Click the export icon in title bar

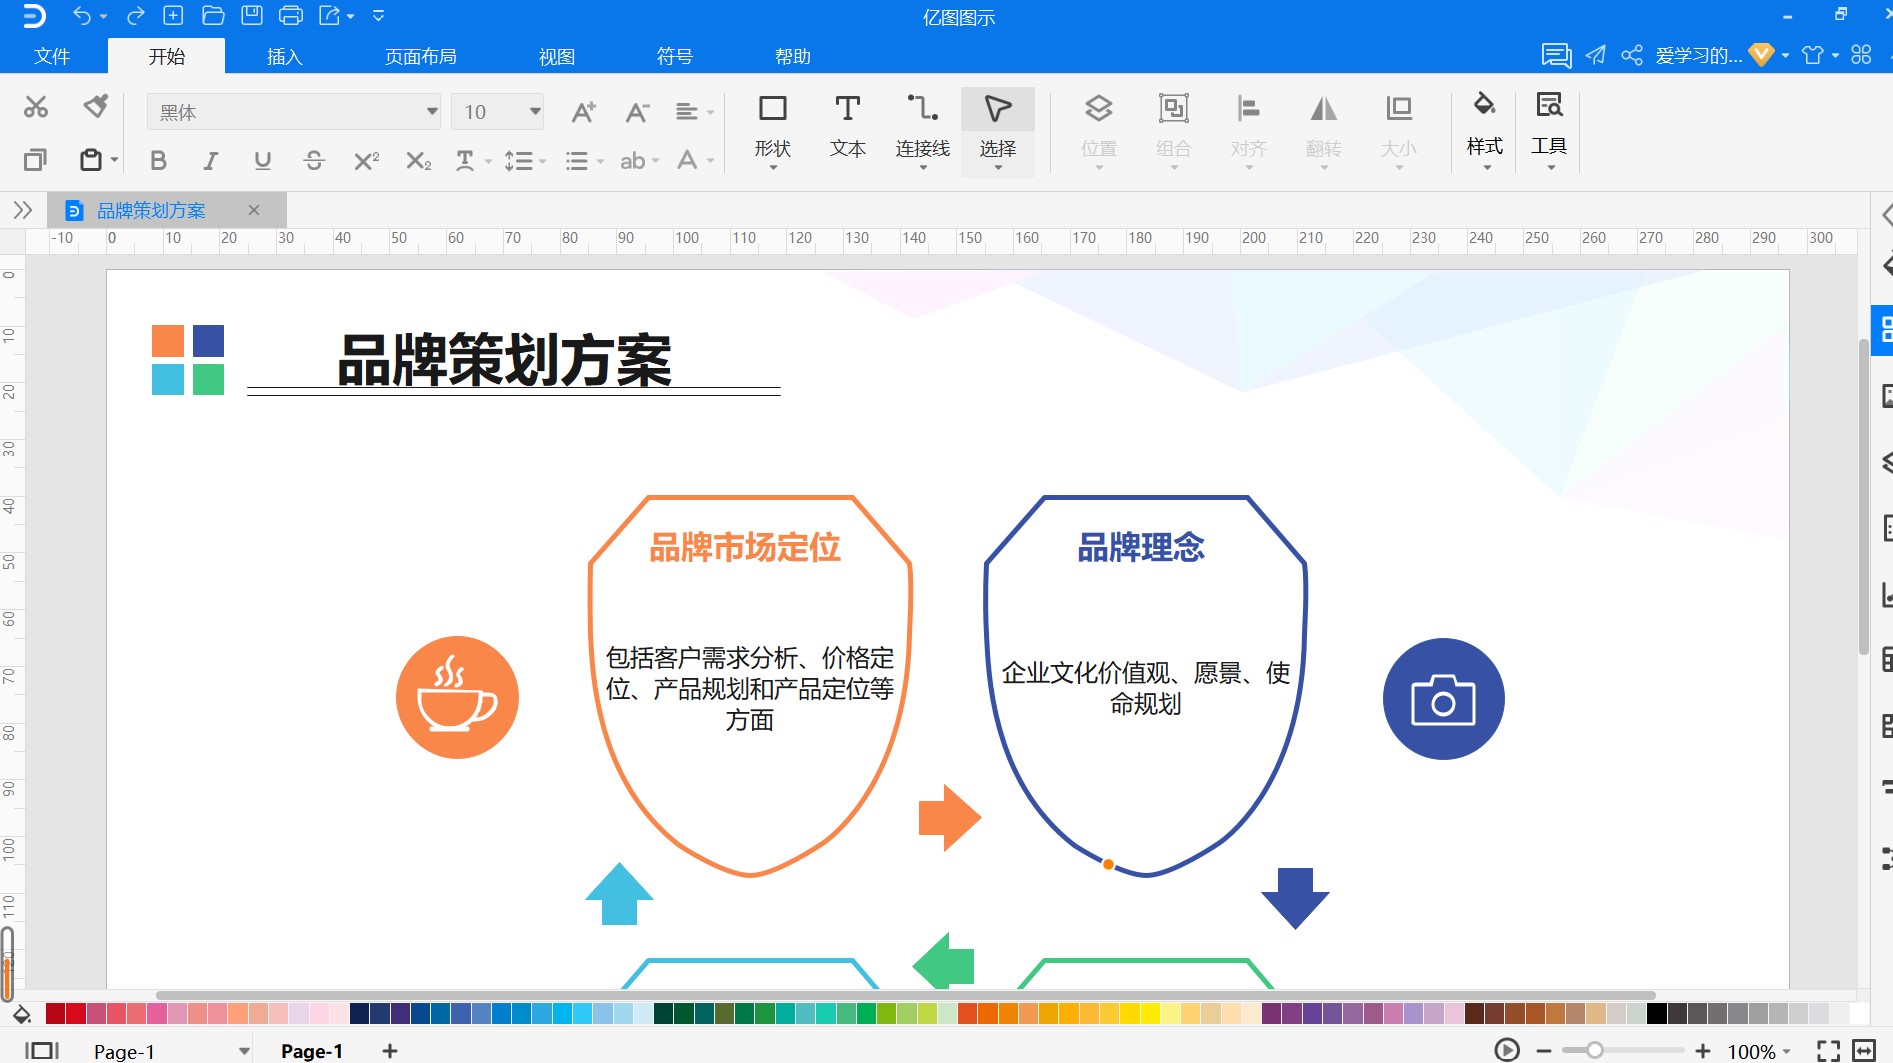coord(330,15)
